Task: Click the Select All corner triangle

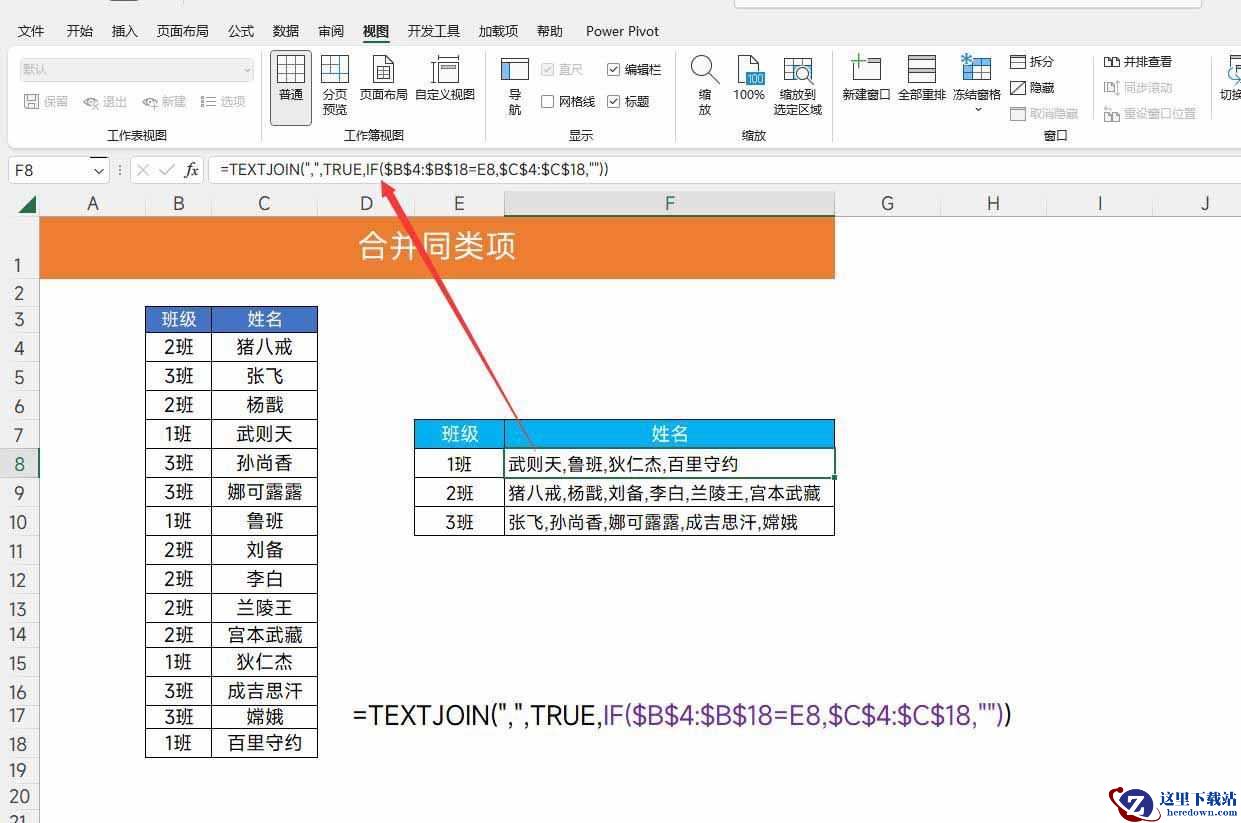Action: coord(27,204)
